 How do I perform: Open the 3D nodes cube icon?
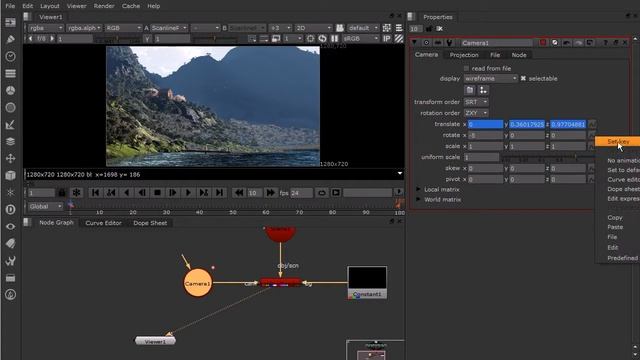[x=10, y=175]
